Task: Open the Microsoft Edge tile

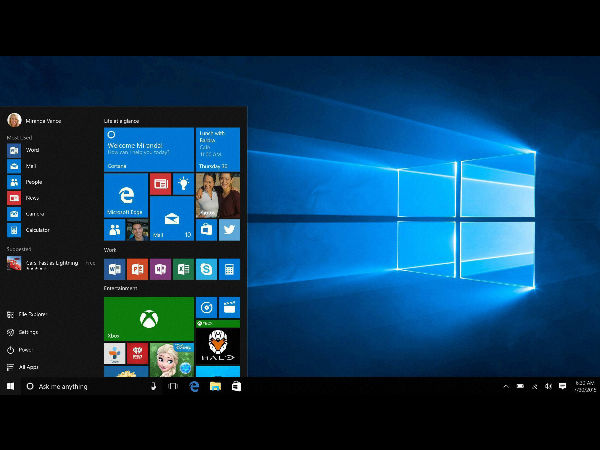Action: 126,195
